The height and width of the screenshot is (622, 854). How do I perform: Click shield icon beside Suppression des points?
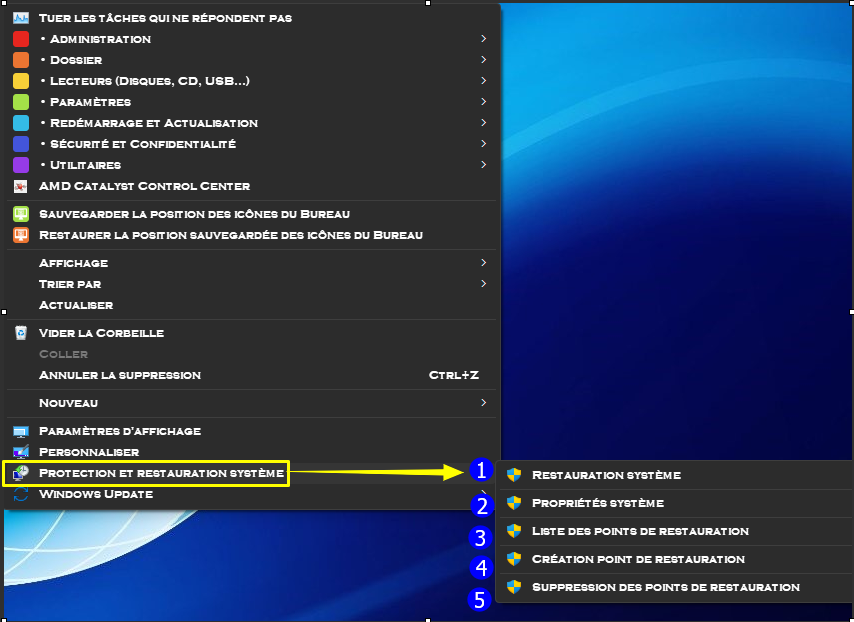coord(514,587)
